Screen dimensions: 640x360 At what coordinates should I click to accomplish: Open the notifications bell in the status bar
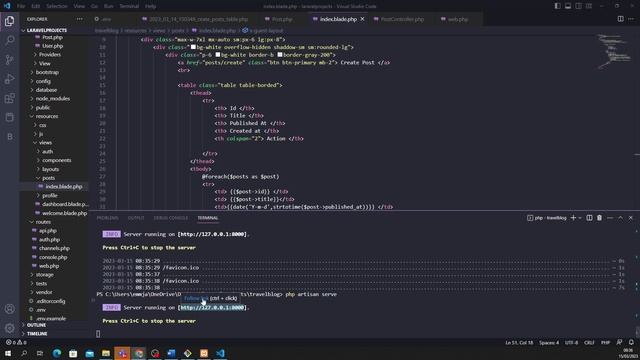click(631, 342)
